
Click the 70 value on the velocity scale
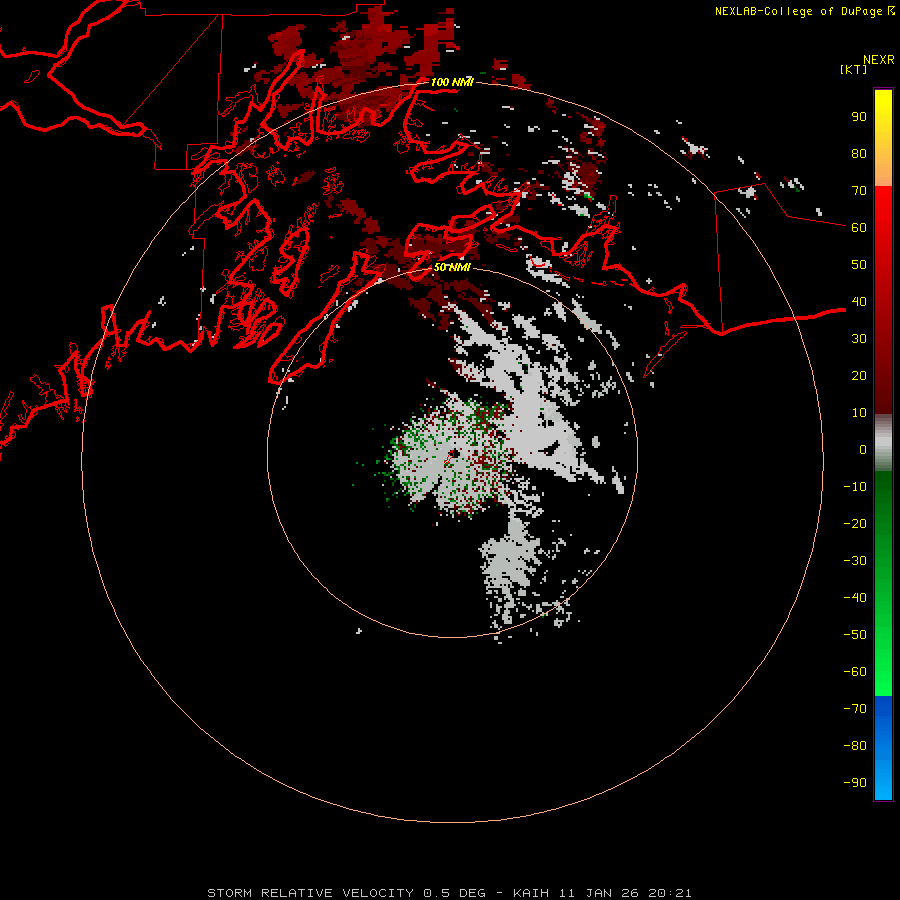[x=859, y=191]
